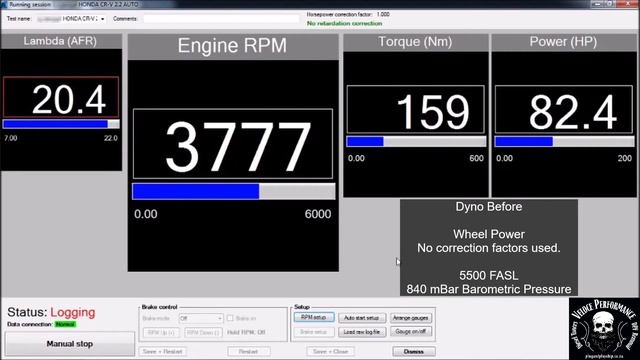Close the Running session window
Screen dimensions: 640x360
(x=629, y=4)
